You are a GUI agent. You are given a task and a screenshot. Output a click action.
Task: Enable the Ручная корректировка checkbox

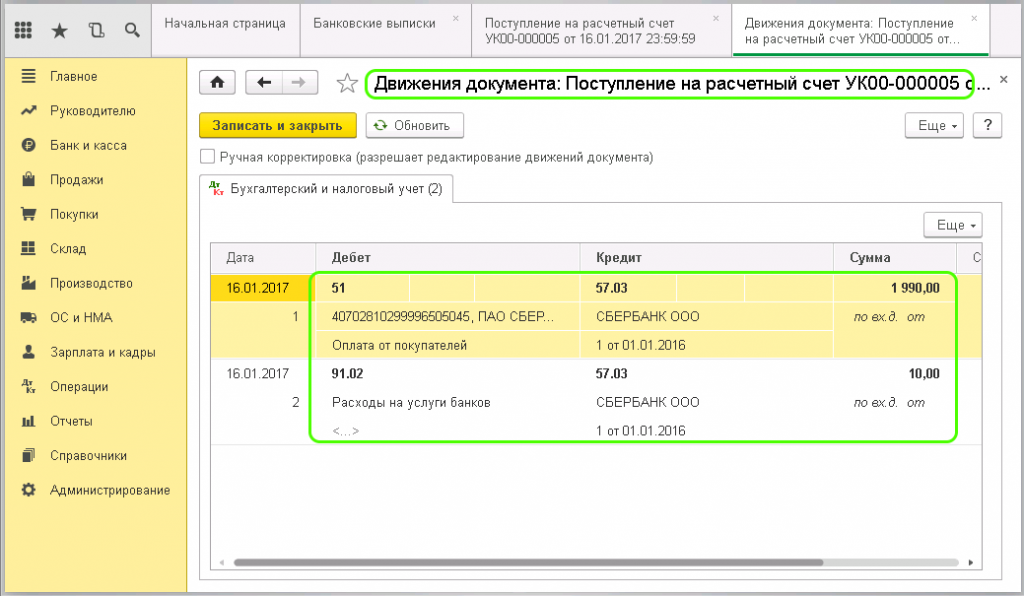click(208, 157)
